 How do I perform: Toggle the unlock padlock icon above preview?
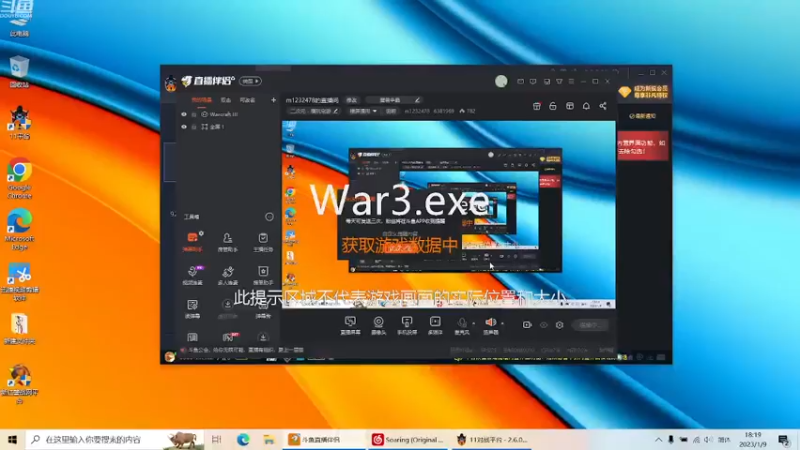tap(553, 106)
